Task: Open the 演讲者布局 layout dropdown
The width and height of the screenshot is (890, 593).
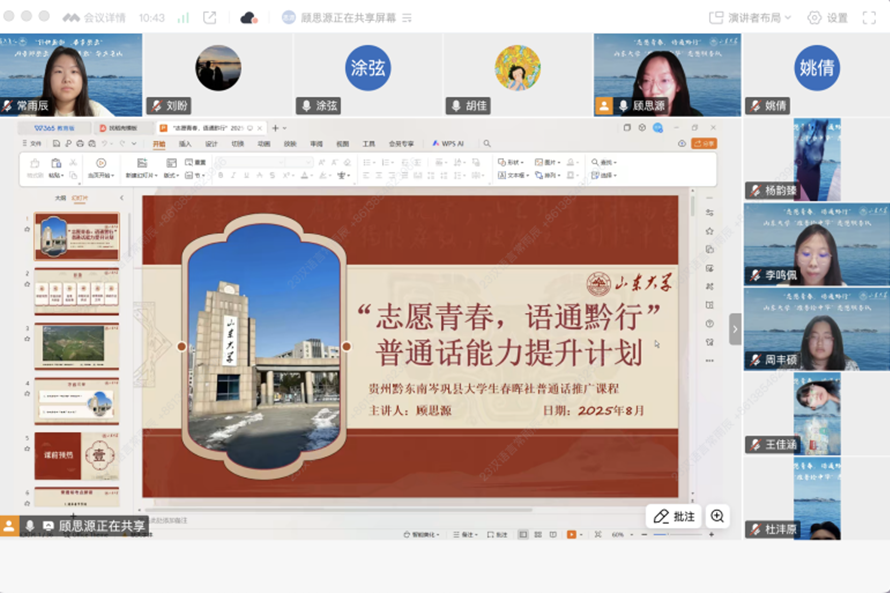Action: [750, 18]
